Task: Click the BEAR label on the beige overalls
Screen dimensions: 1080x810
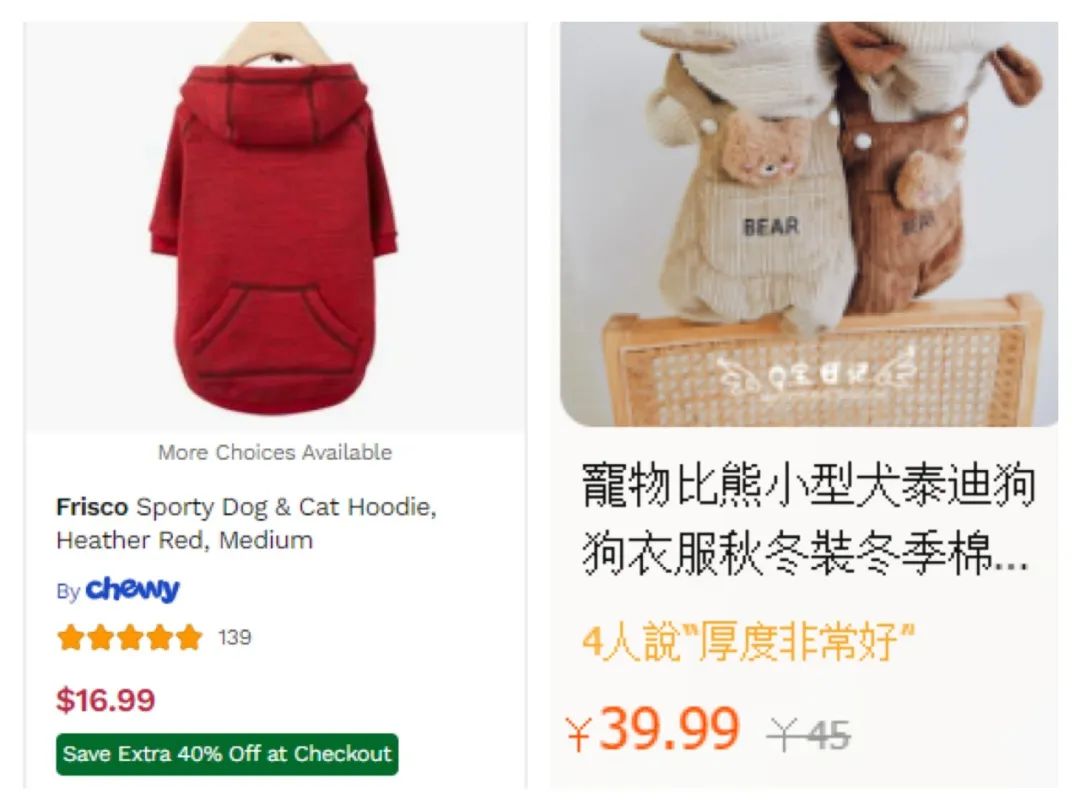Action: 771,227
